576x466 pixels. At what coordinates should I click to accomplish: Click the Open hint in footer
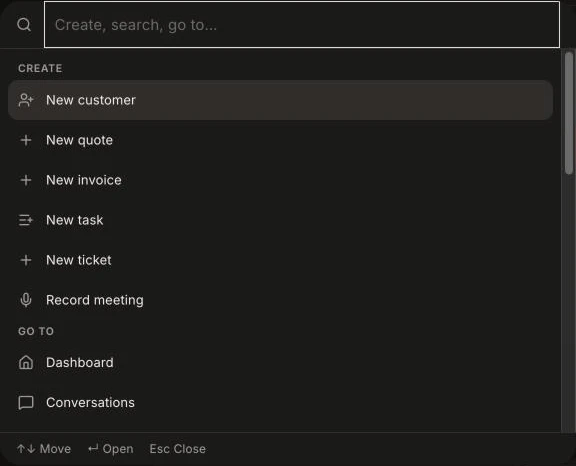[111, 449]
